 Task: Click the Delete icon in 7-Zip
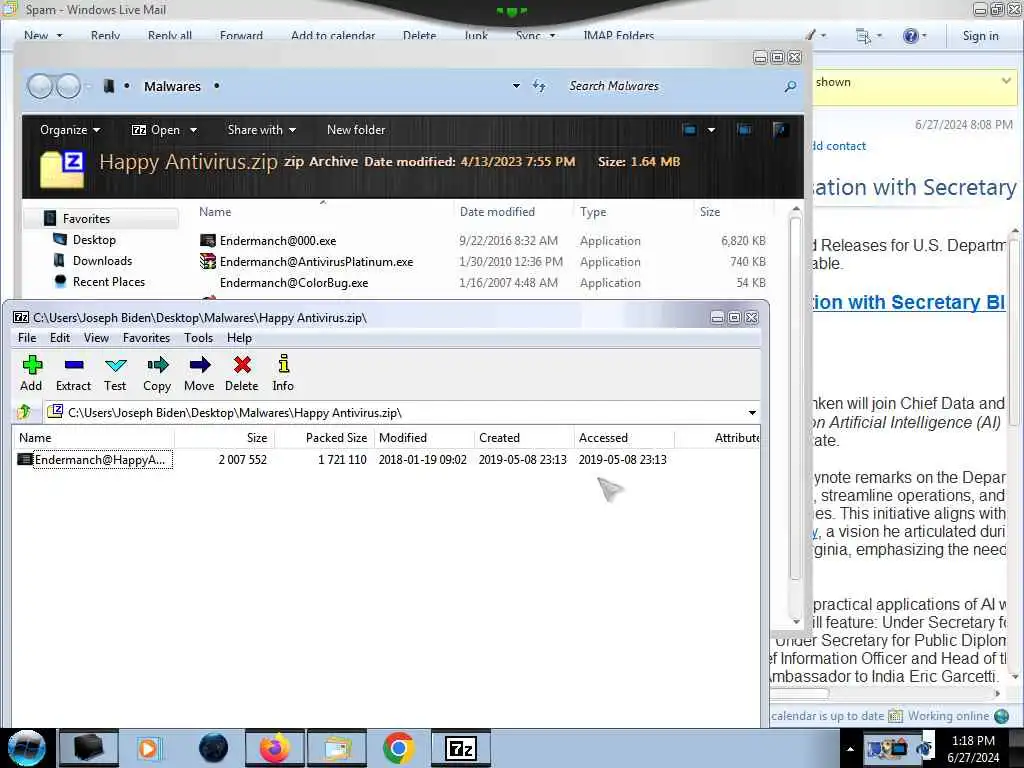242,365
